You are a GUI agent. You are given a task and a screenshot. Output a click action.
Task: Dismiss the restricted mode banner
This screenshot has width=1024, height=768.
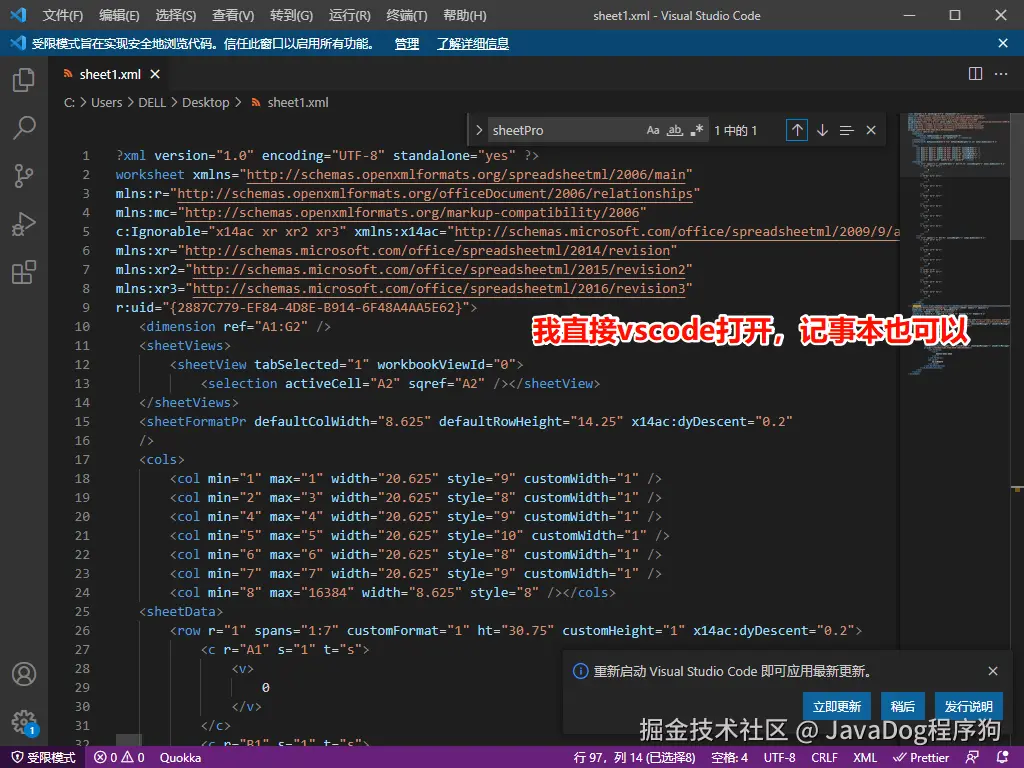pyautogui.click(x=1003, y=43)
